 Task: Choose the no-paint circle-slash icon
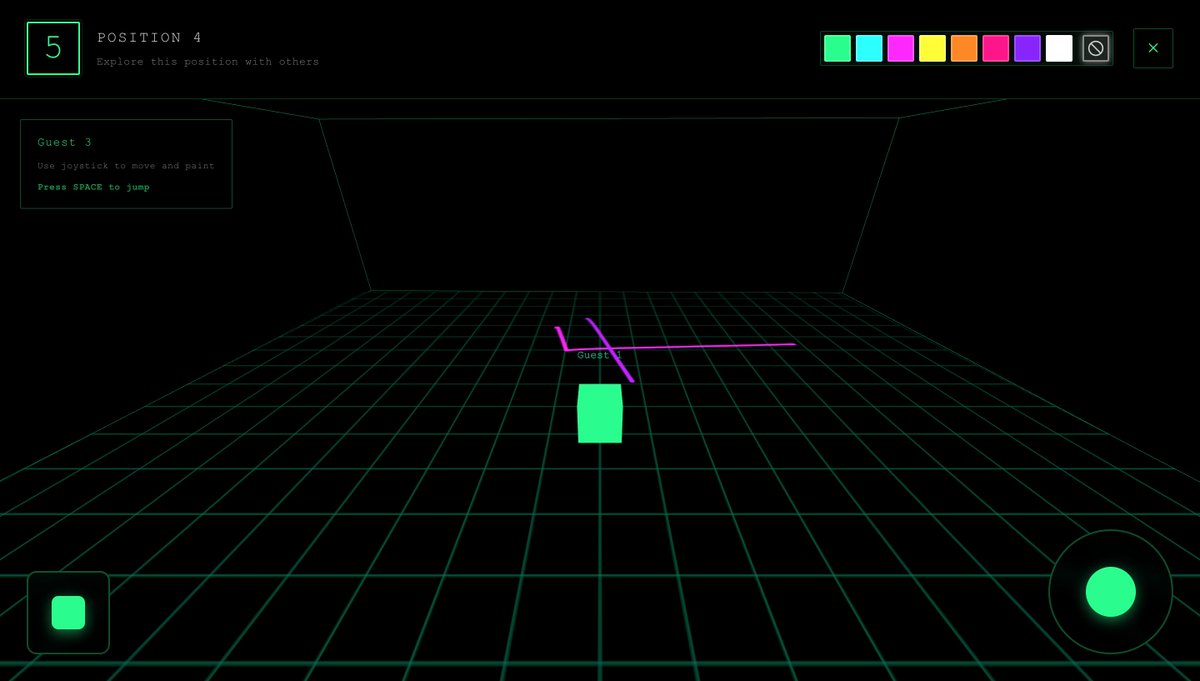pos(1096,48)
